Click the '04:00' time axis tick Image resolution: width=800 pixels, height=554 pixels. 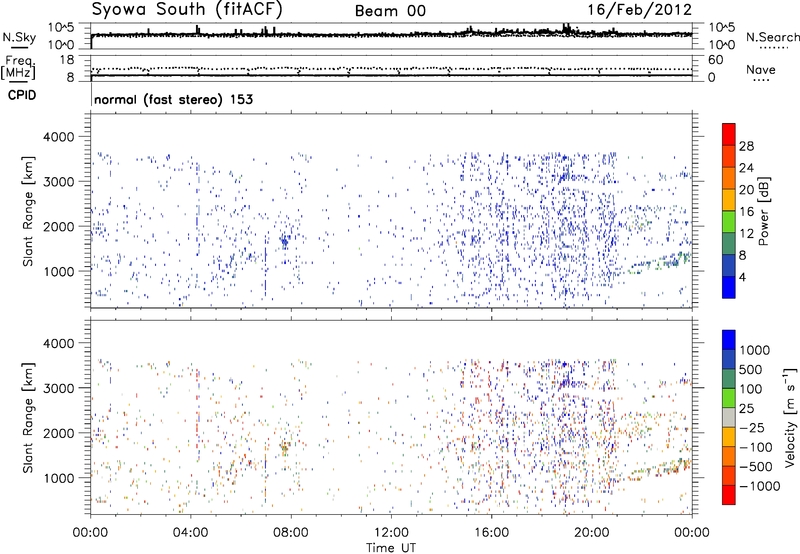coord(190,533)
